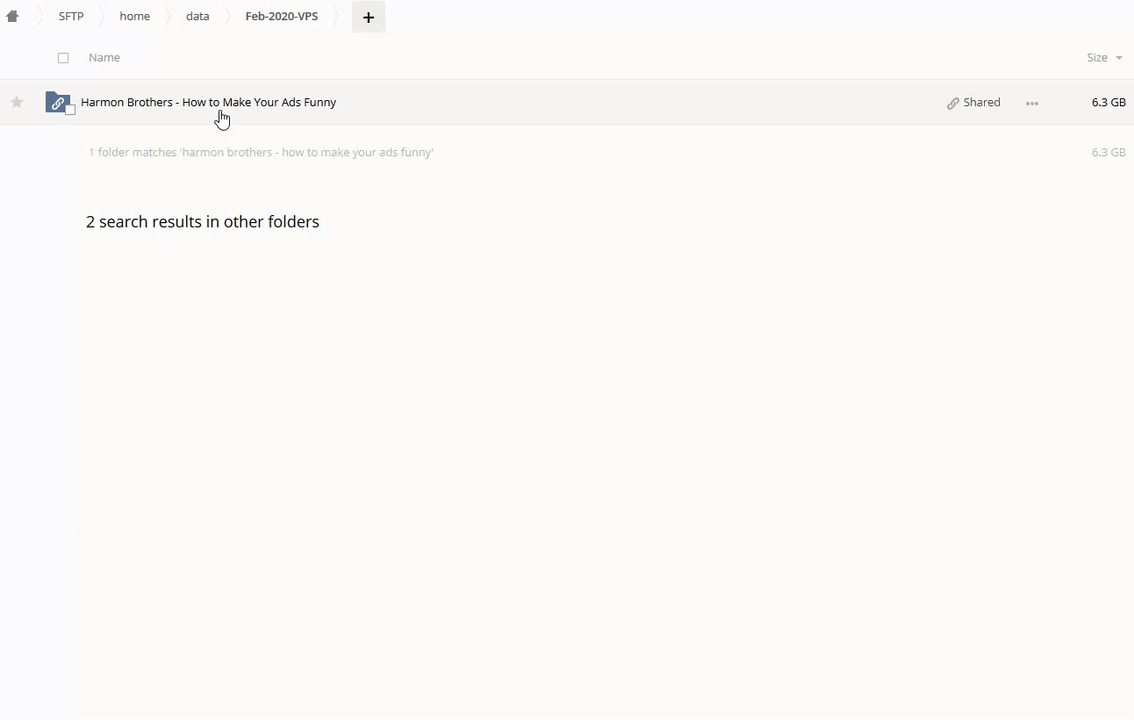Click the chain link icon beside Shared
Screen dimensions: 1134x720
(x=953, y=103)
